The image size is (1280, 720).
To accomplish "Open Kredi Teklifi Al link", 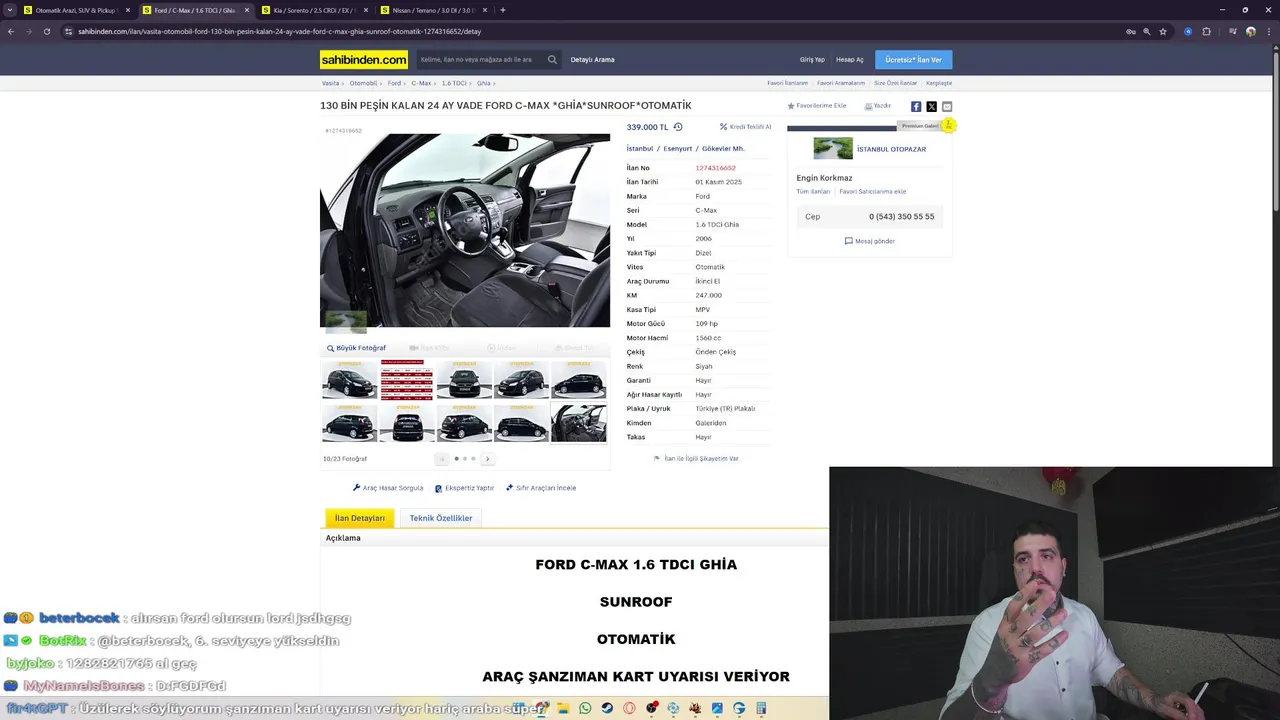I will pyautogui.click(x=745, y=127).
